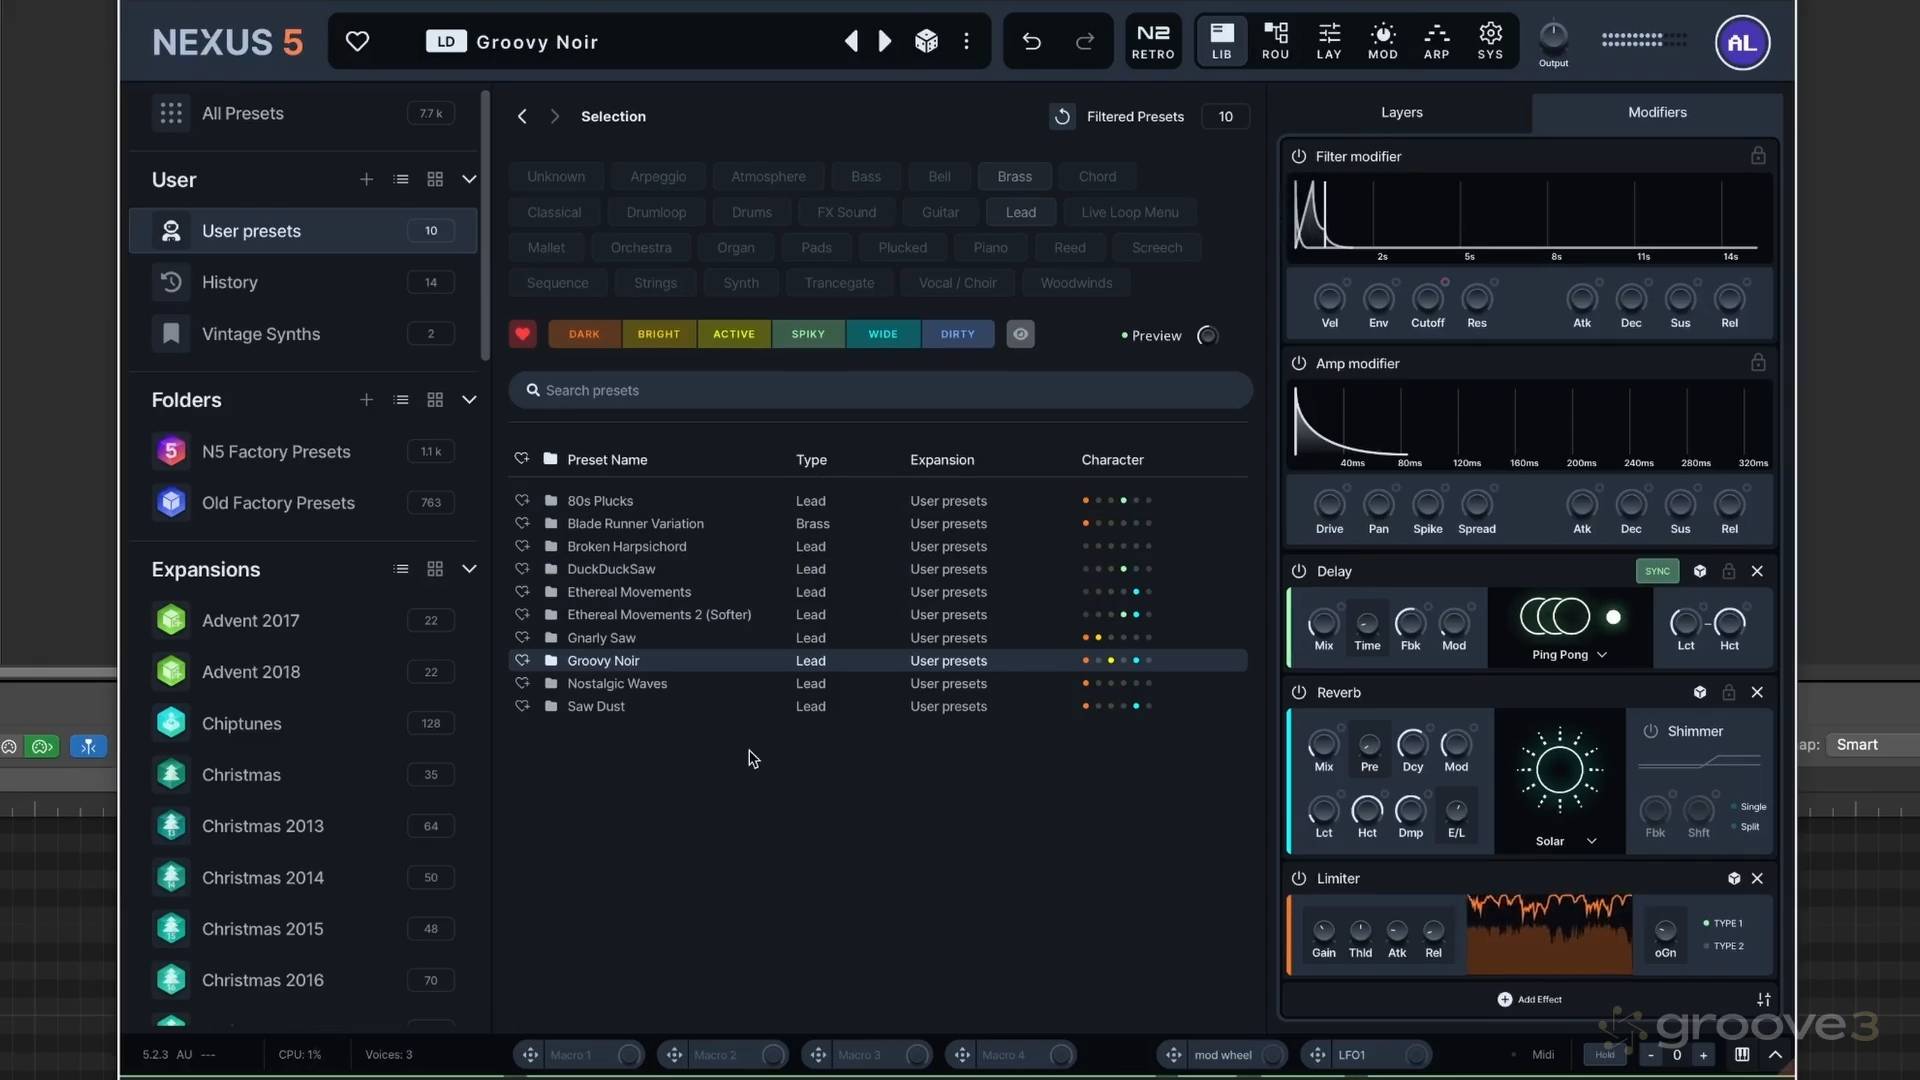Screen dimensions: 1920x1080
Task: Click the random preset dice icon
Action: coord(926,41)
